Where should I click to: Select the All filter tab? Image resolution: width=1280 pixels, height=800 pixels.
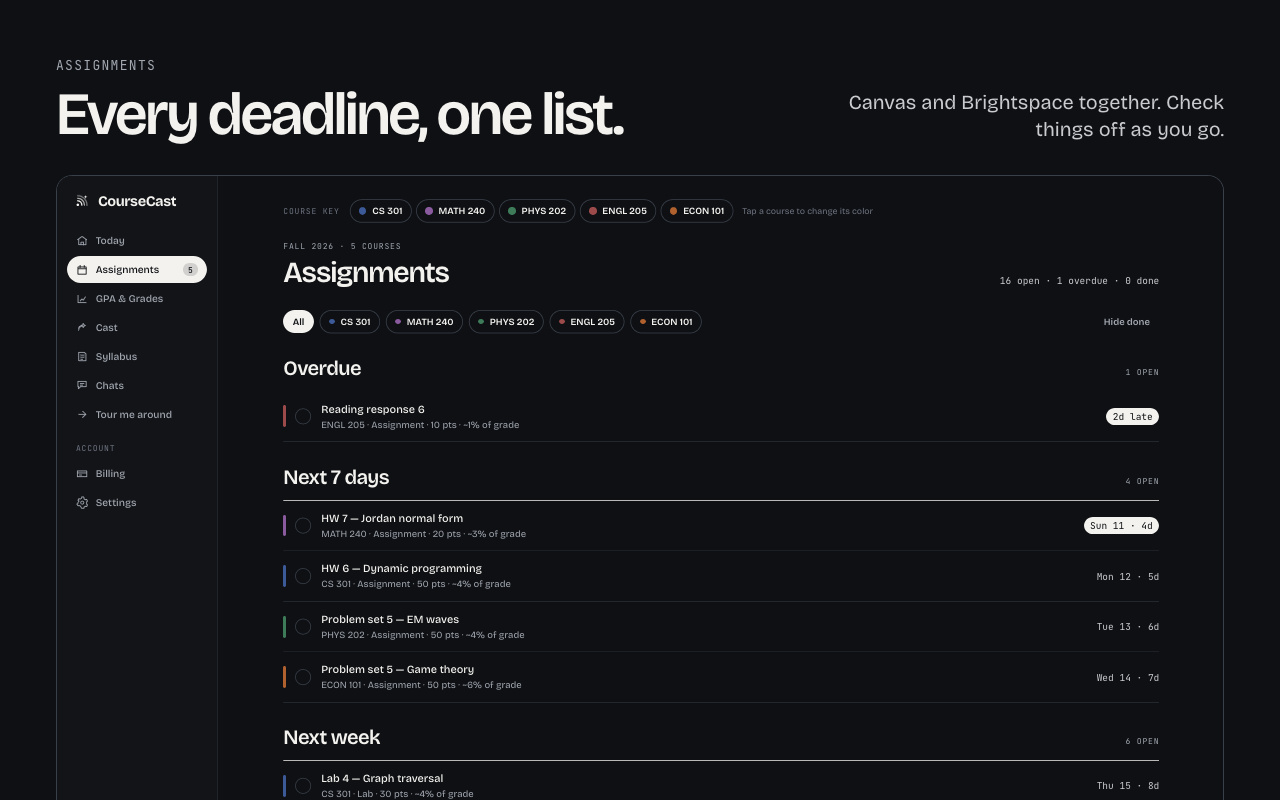298,322
